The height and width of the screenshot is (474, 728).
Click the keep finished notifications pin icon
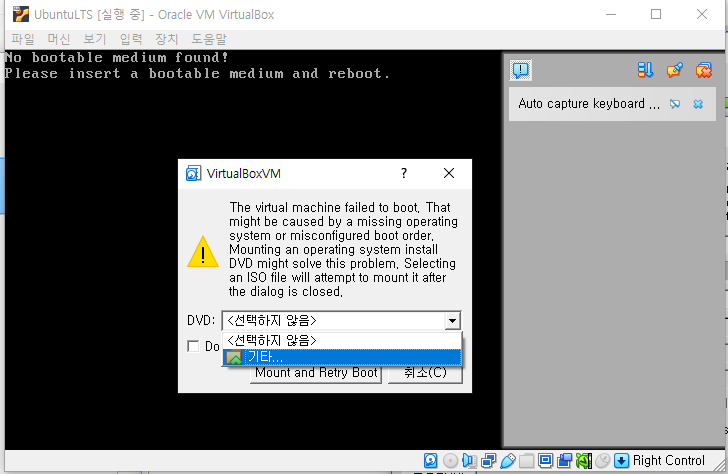coord(675,70)
